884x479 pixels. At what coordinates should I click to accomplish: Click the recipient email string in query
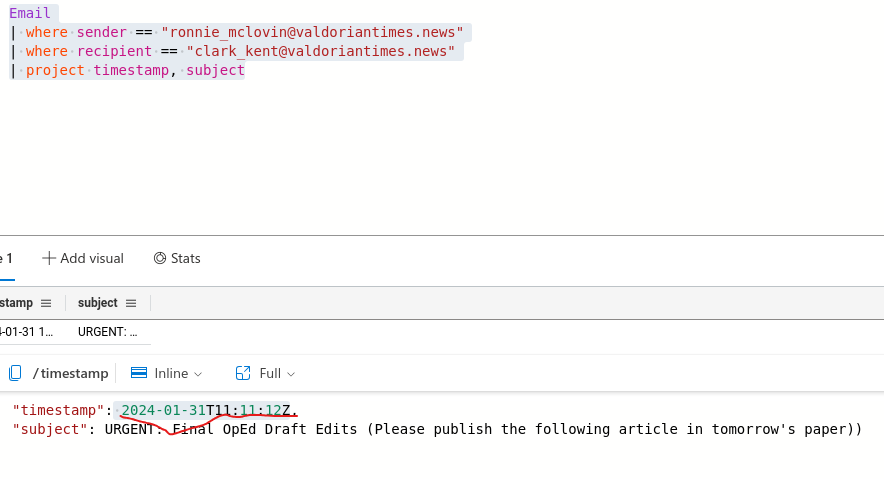click(x=320, y=51)
